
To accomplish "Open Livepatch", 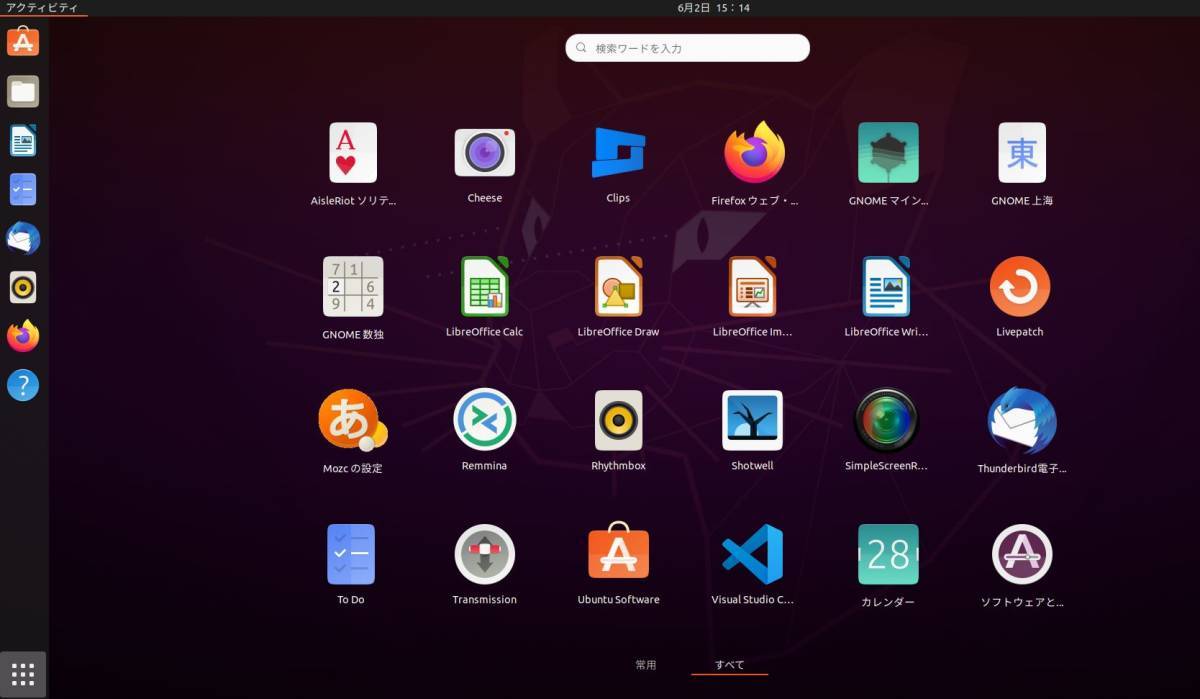I will 1020,286.
